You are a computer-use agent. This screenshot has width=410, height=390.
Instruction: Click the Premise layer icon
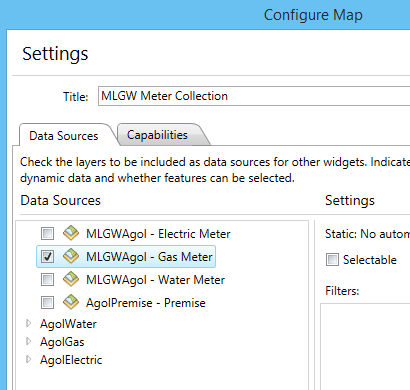tap(71, 302)
